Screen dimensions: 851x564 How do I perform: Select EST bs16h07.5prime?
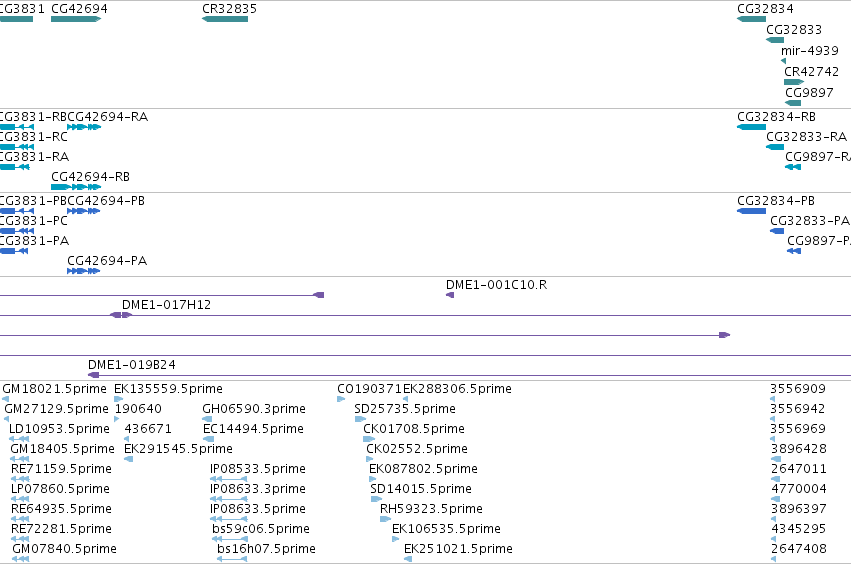(x=266, y=549)
